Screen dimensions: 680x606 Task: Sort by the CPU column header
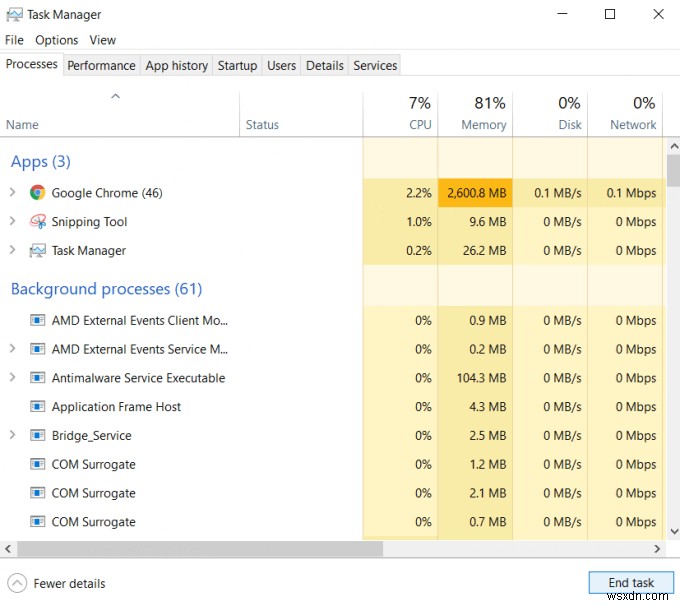(x=400, y=114)
